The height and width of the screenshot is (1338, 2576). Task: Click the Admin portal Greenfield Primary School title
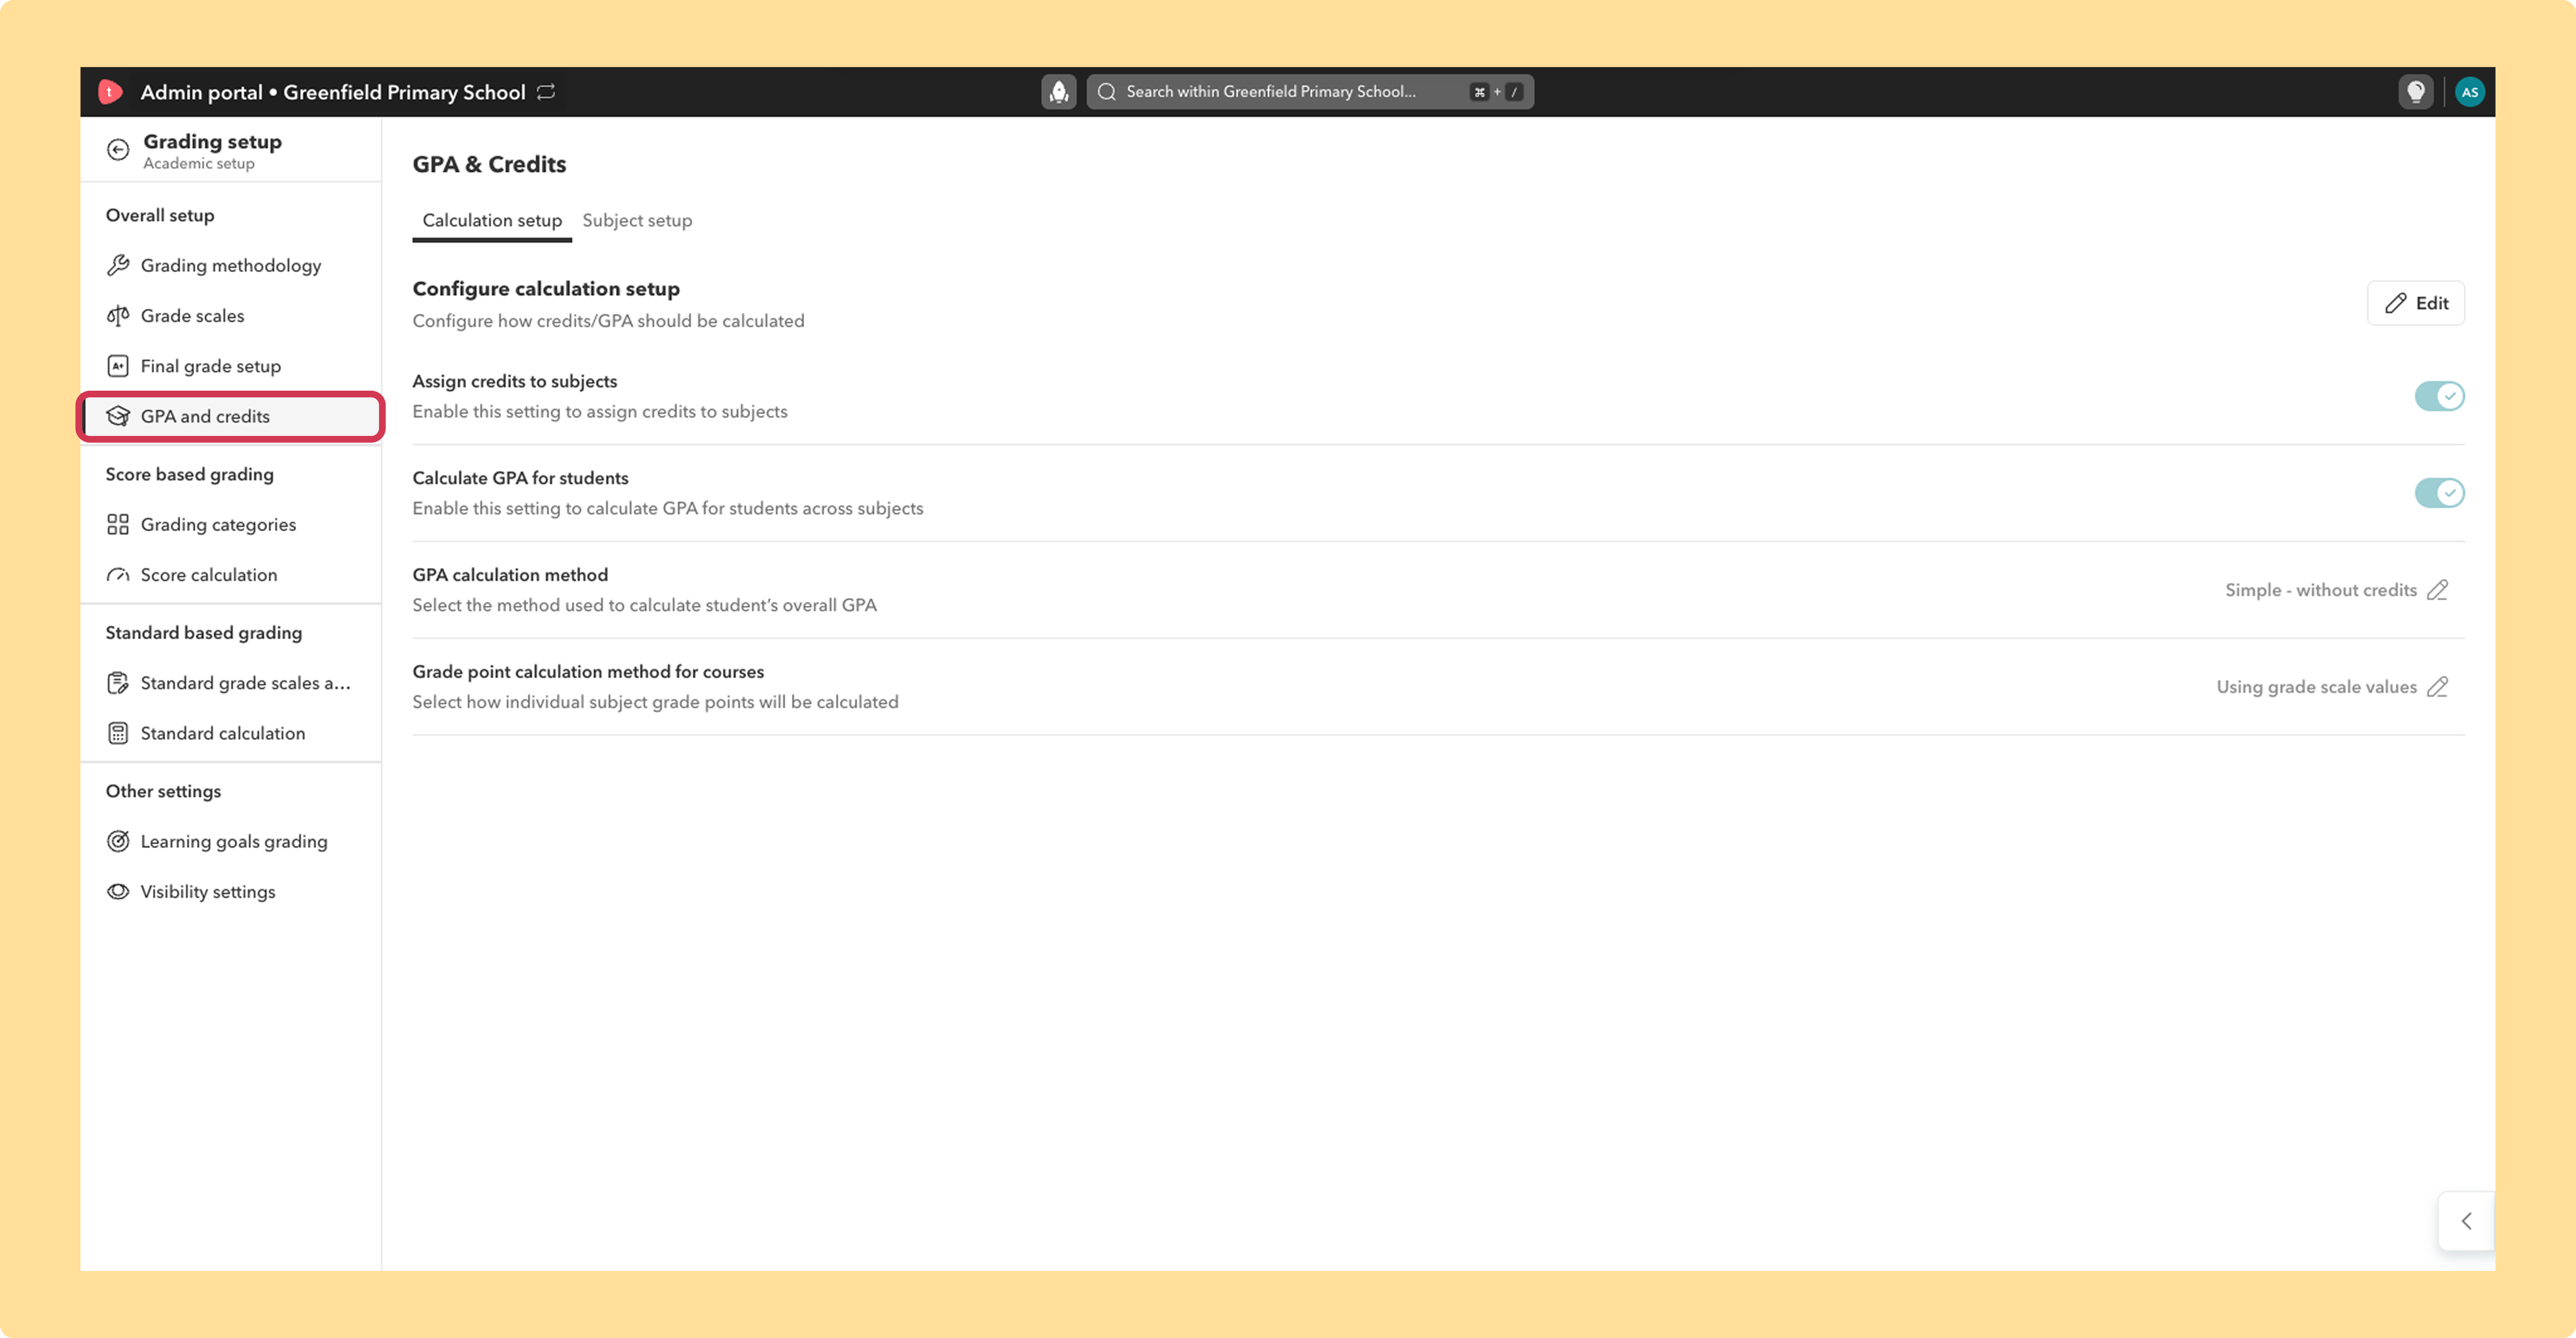point(333,92)
